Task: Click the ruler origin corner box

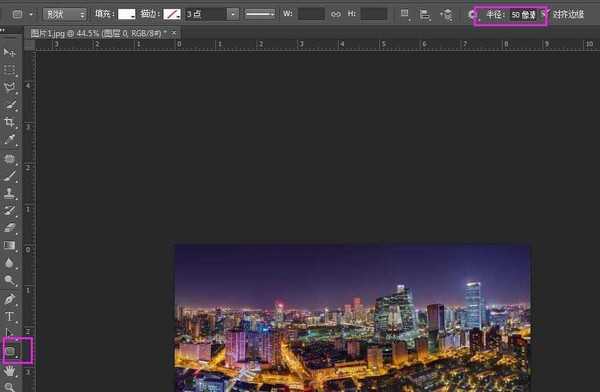Action: pyautogui.click(x=29, y=45)
